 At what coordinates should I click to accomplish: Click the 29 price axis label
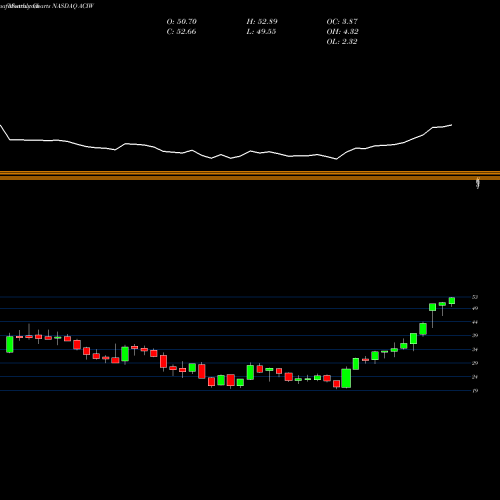tap(475, 363)
